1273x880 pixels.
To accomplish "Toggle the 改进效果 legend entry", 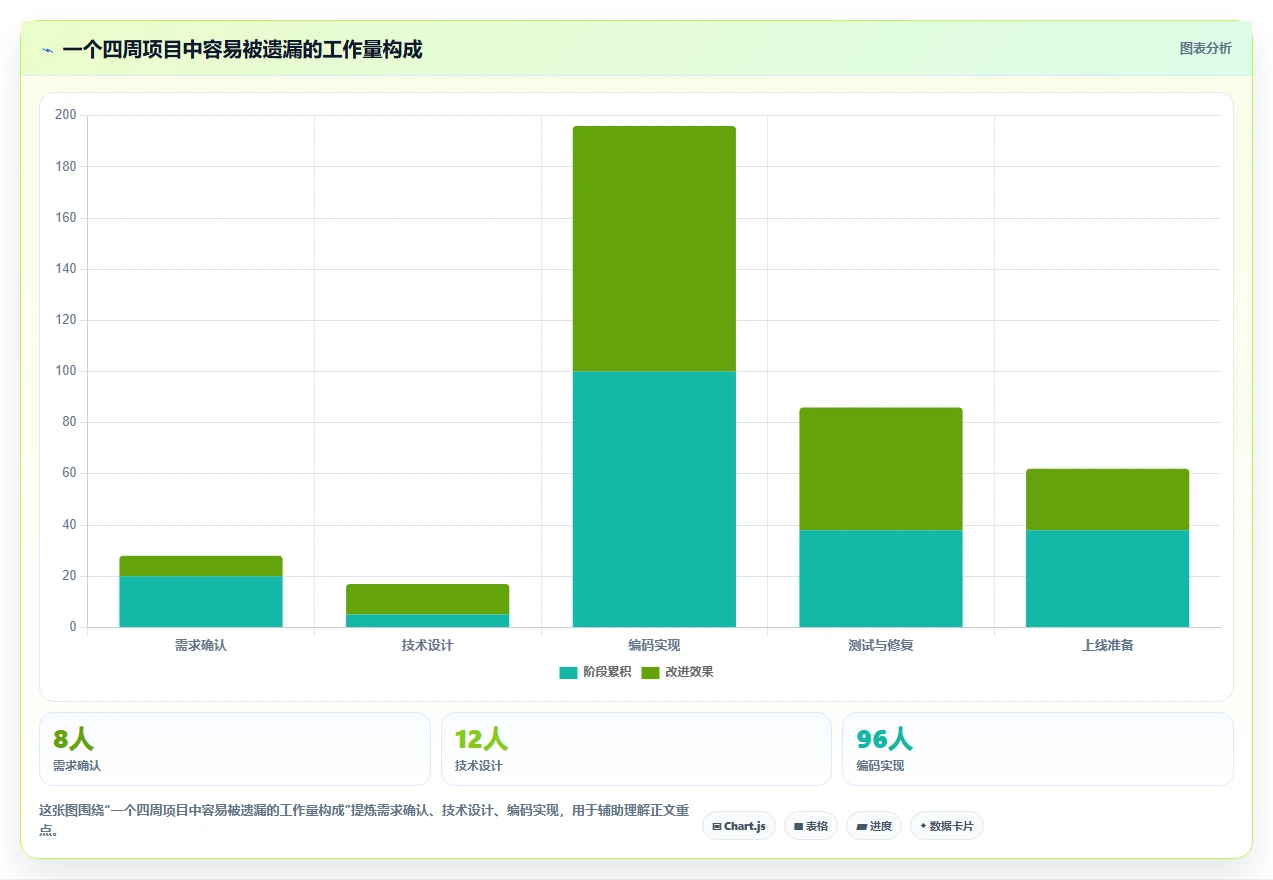I will [677, 672].
